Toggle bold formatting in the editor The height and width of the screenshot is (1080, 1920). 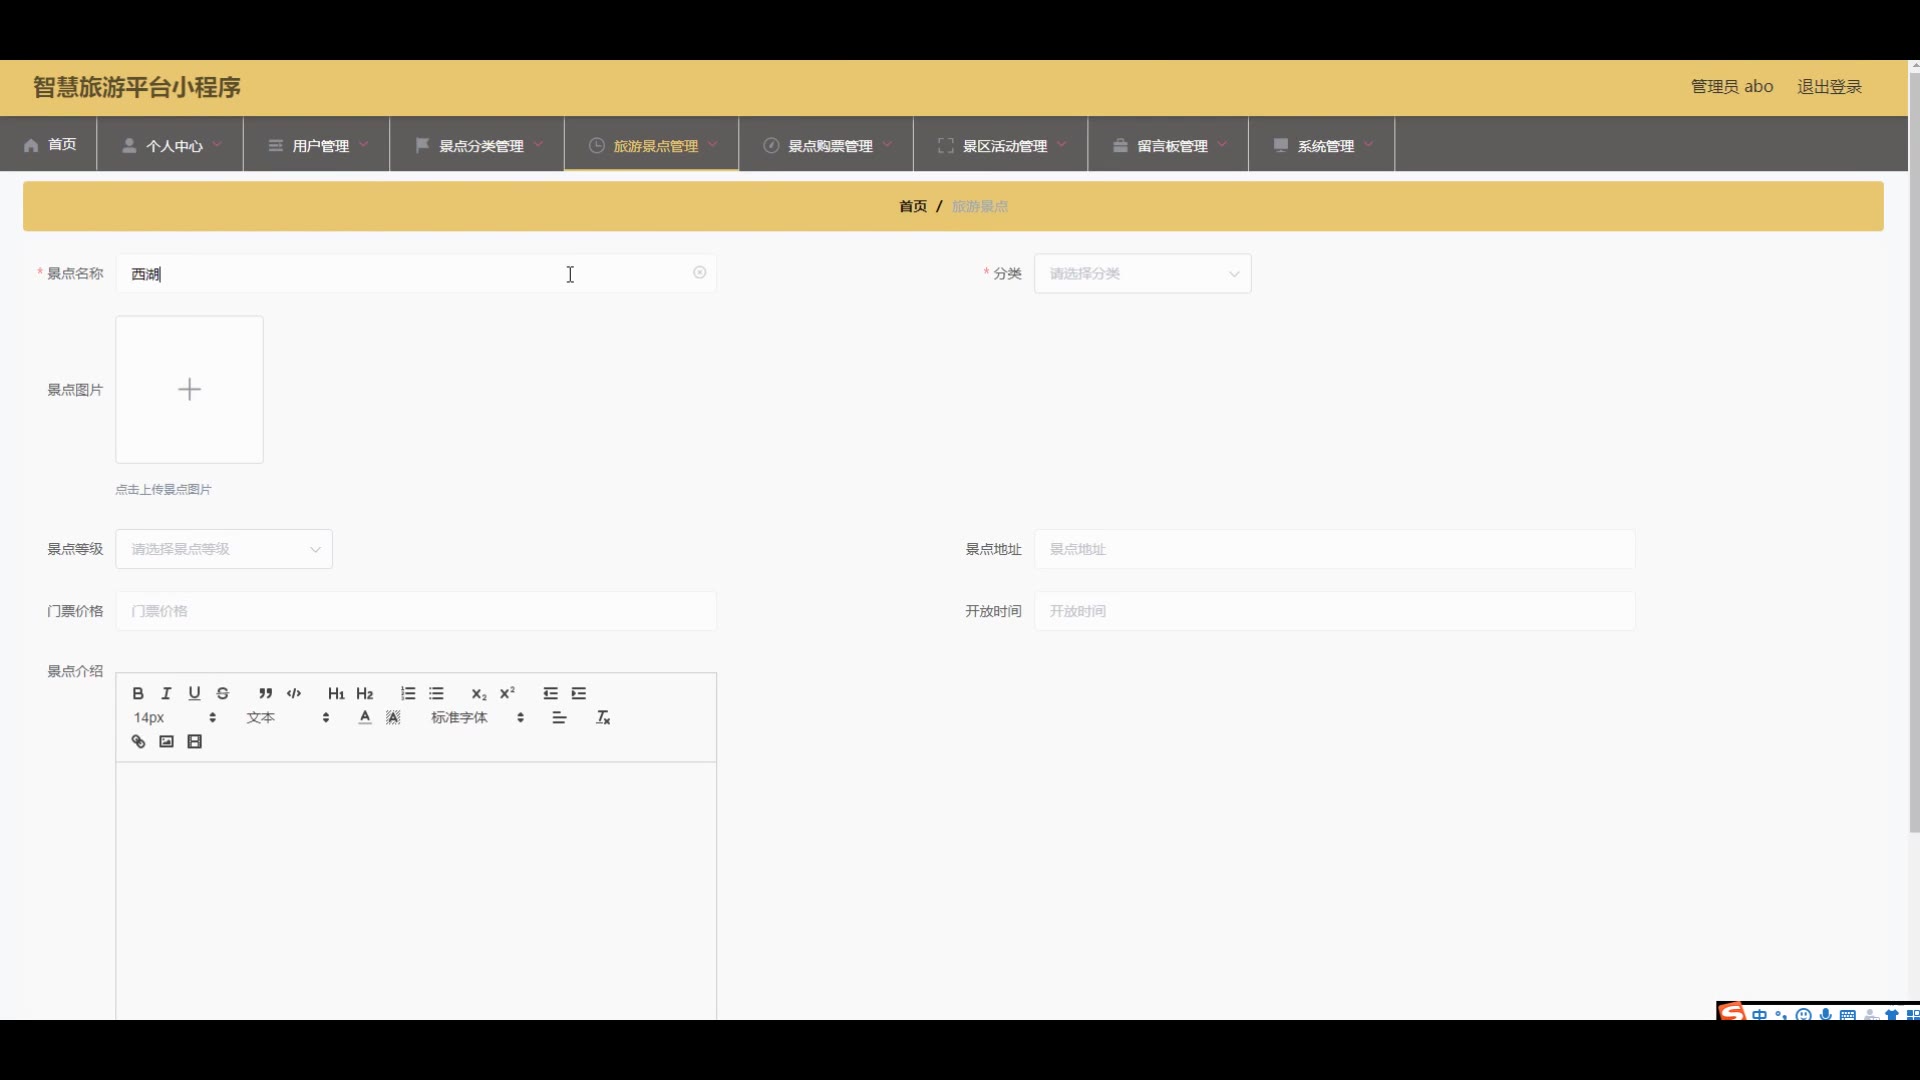tap(138, 693)
